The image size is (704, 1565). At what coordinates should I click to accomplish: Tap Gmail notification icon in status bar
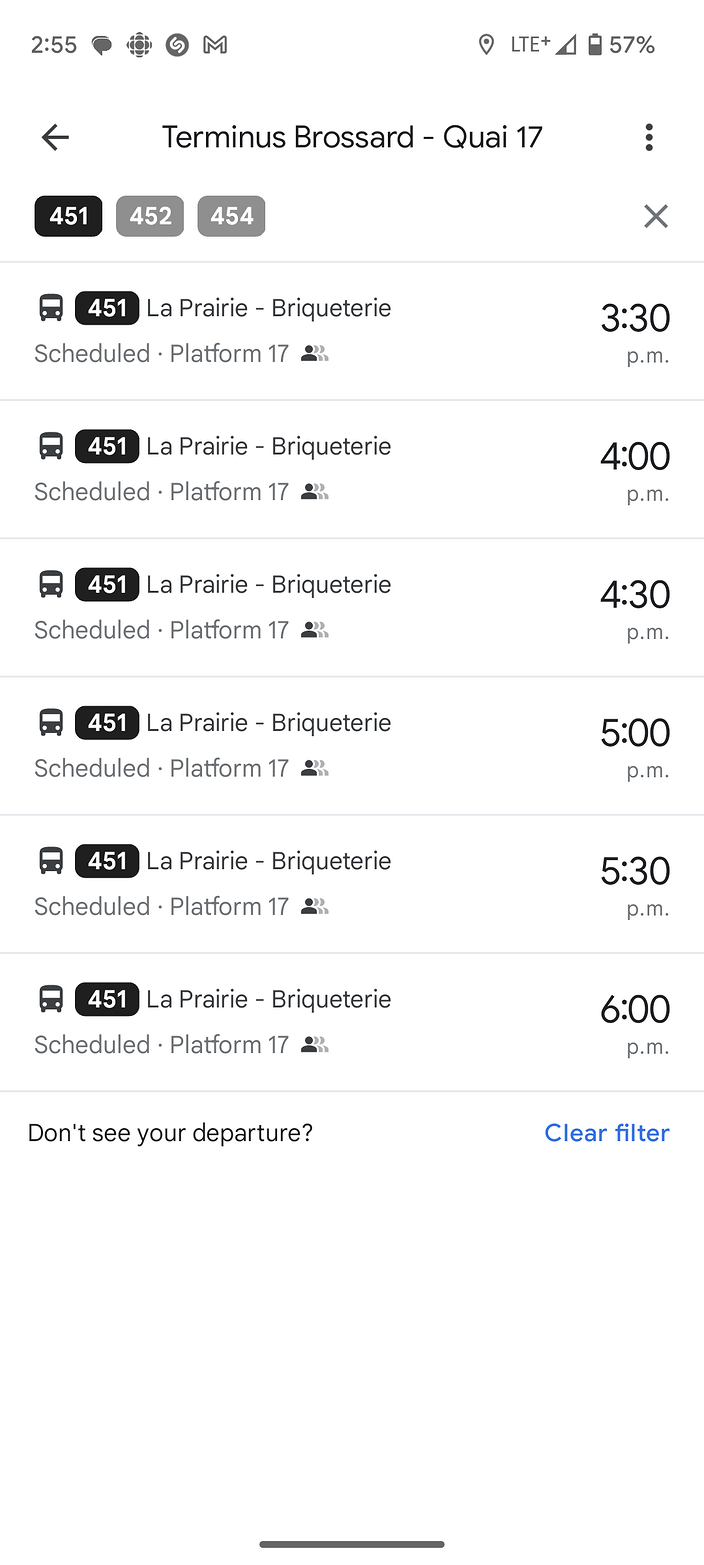tap(215, 45)
